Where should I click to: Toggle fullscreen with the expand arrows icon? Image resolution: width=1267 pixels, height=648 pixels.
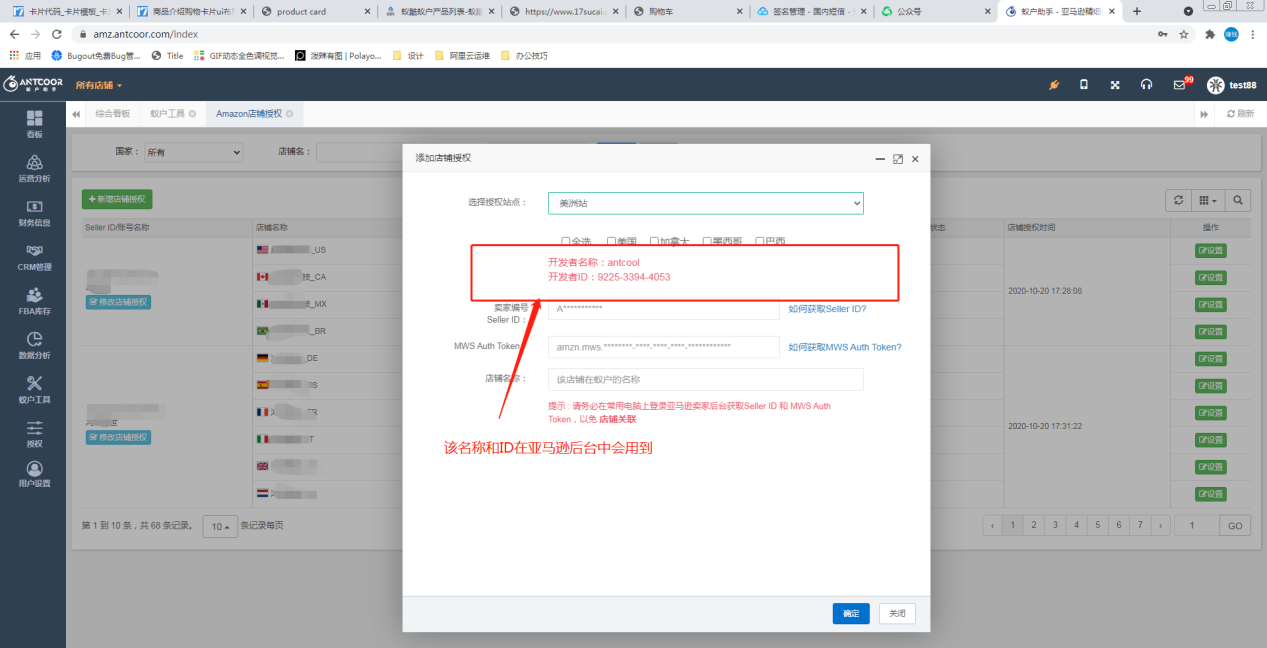point(1115,85)
